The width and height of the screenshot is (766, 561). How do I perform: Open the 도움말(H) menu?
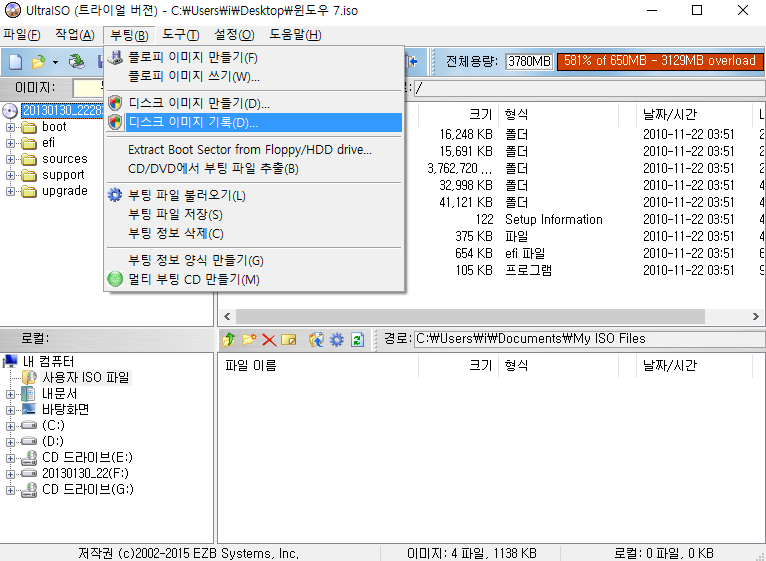point(295,35)
